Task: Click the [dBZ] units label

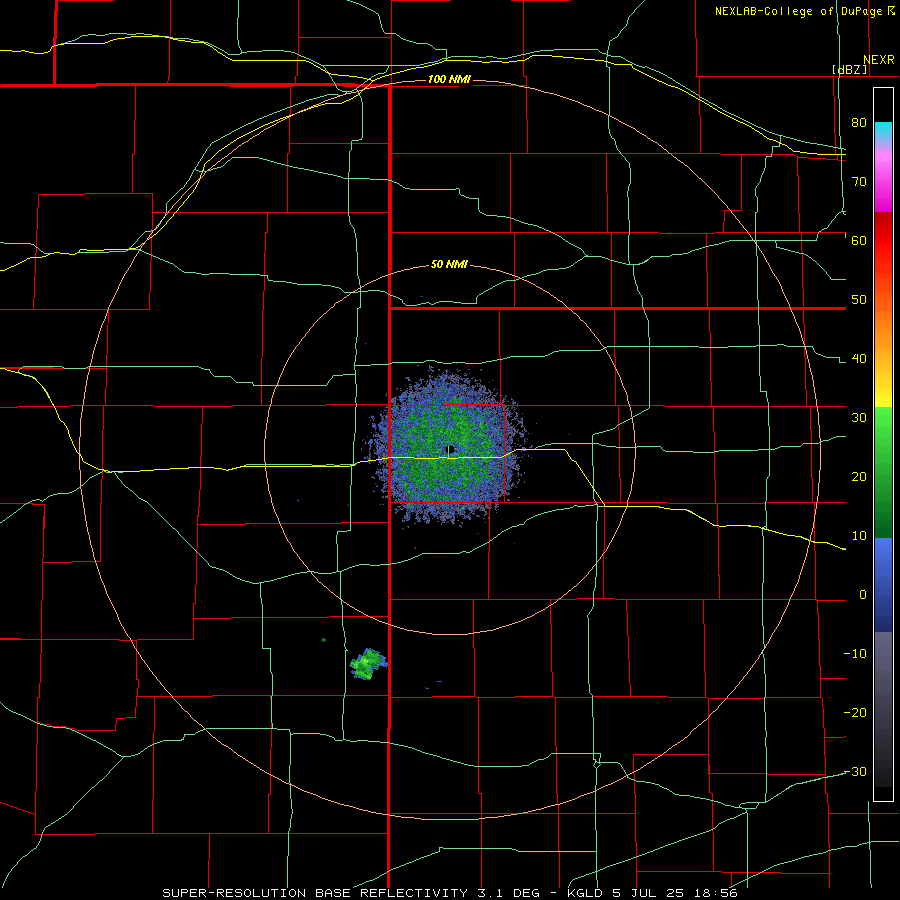Action: (x=850, y=69)
